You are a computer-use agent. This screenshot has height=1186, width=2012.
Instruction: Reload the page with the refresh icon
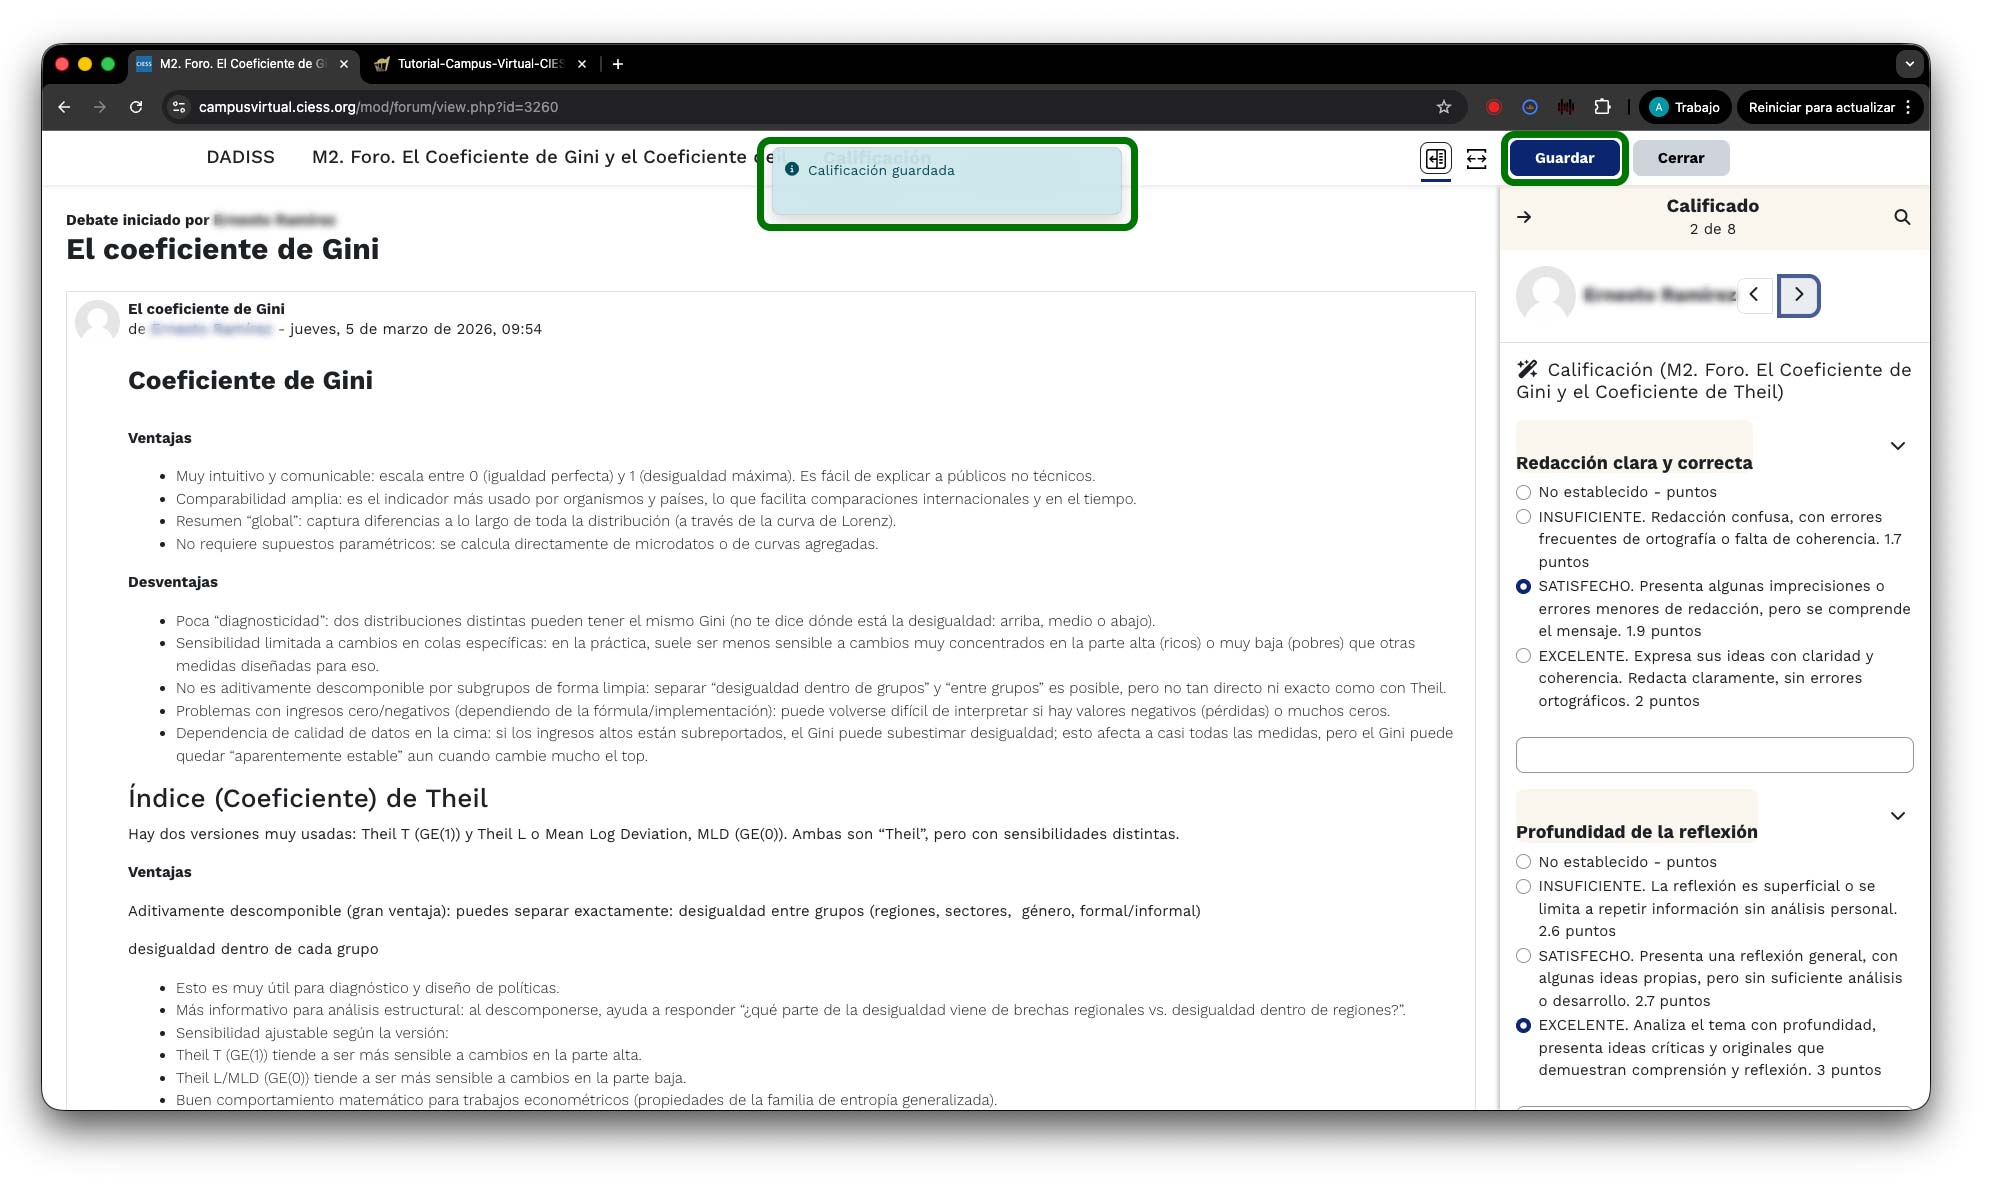[x=136, y=107]
